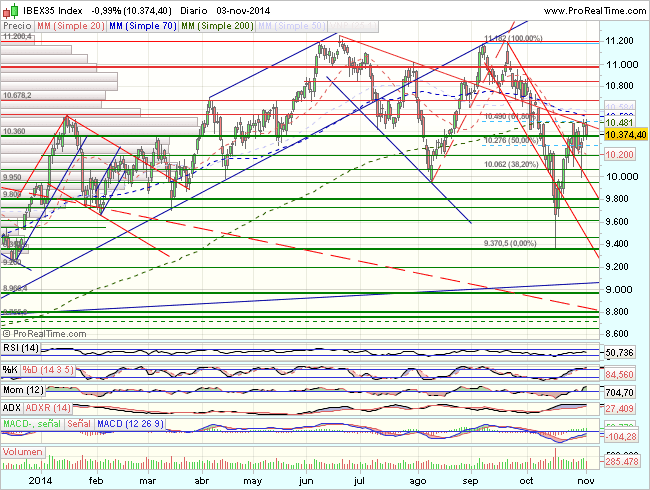Select the %K stochastic label
The width and height of the screenshot is (650, 490).
10,369
